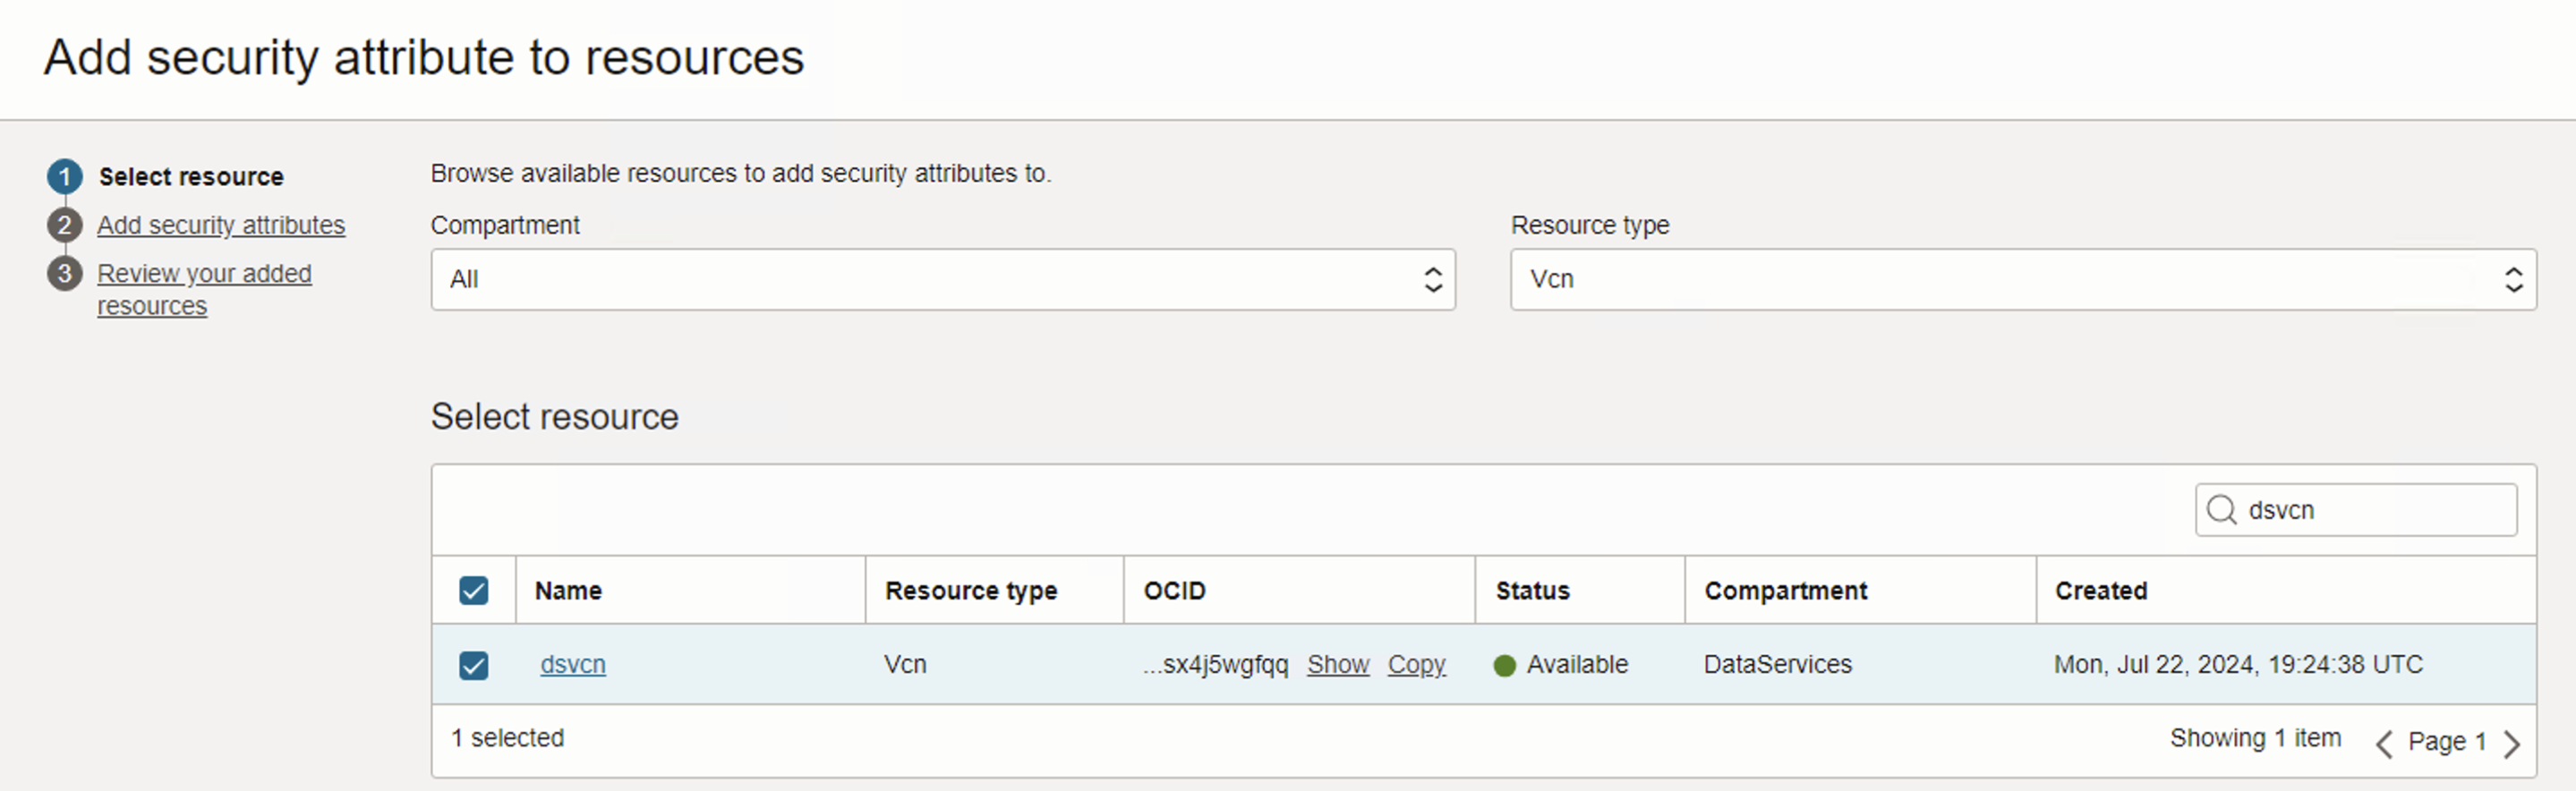
Task: Go to previous page arrow
Action: (x=2384, y=743)
